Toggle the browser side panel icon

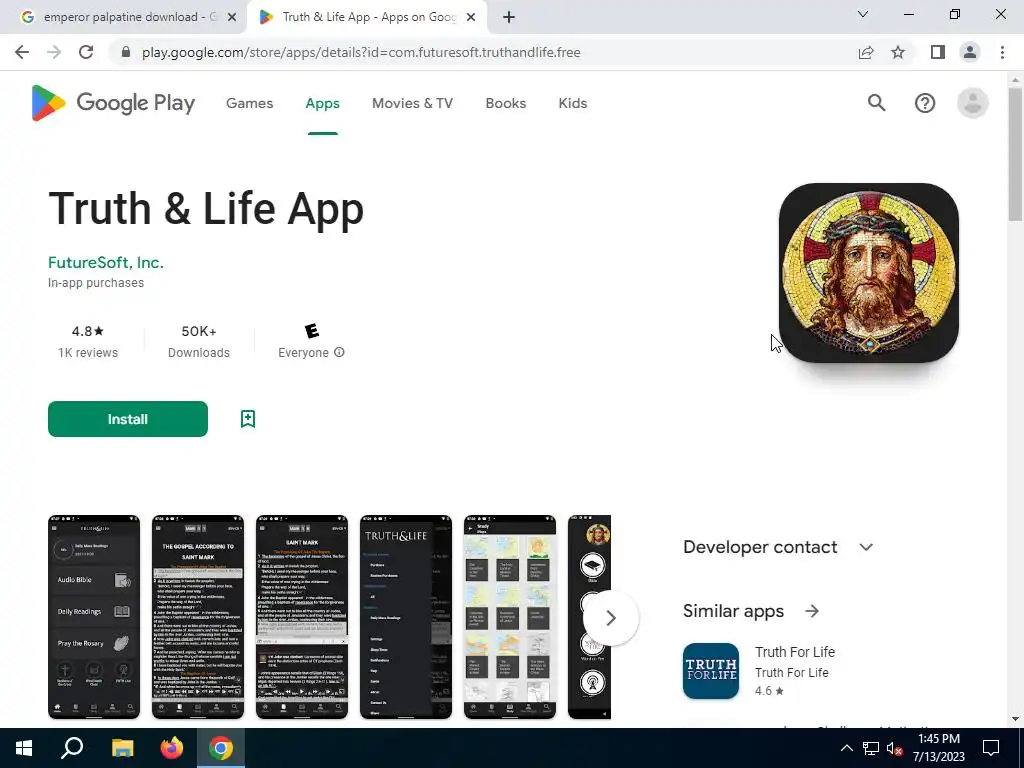(938, 52)
